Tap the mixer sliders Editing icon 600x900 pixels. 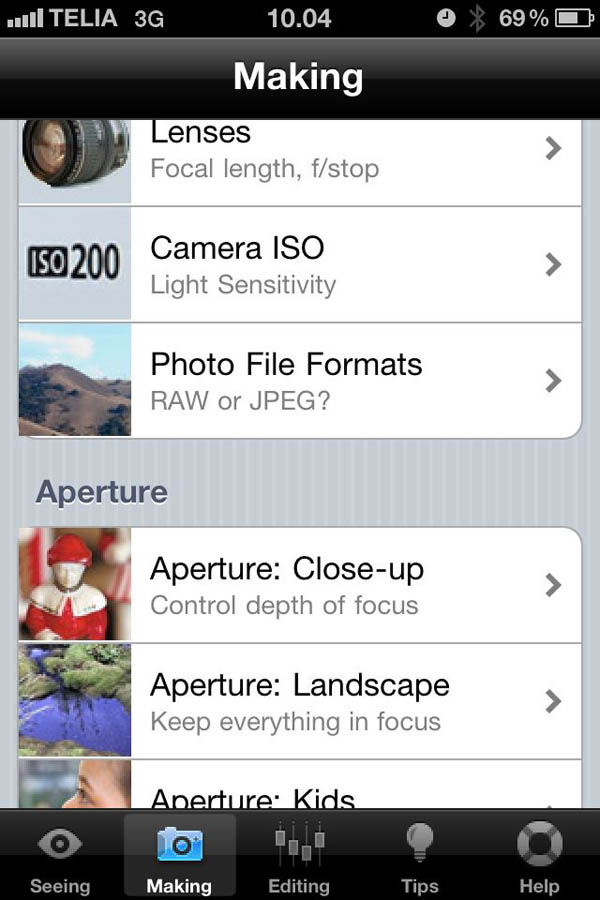click(x=299, y=845)
